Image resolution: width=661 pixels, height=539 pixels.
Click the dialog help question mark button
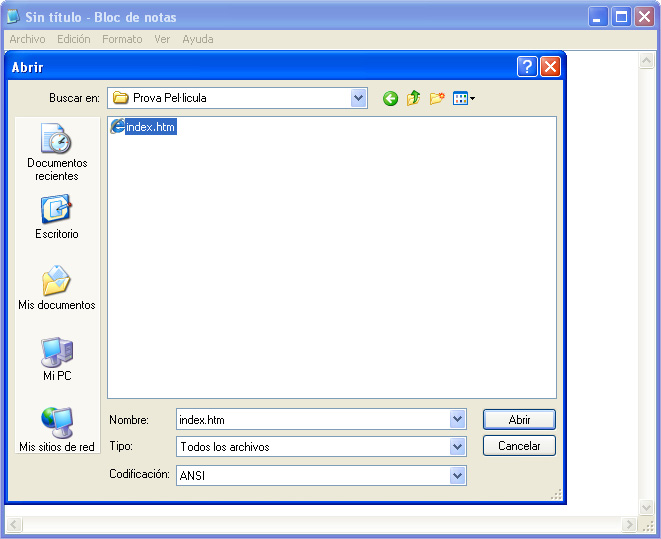tap(527, 67)
